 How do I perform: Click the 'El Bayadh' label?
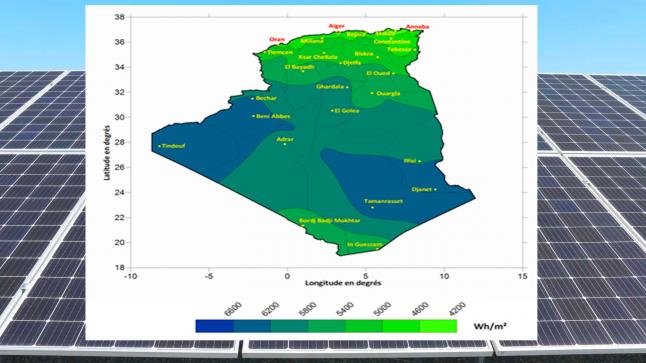coord(300,67)
